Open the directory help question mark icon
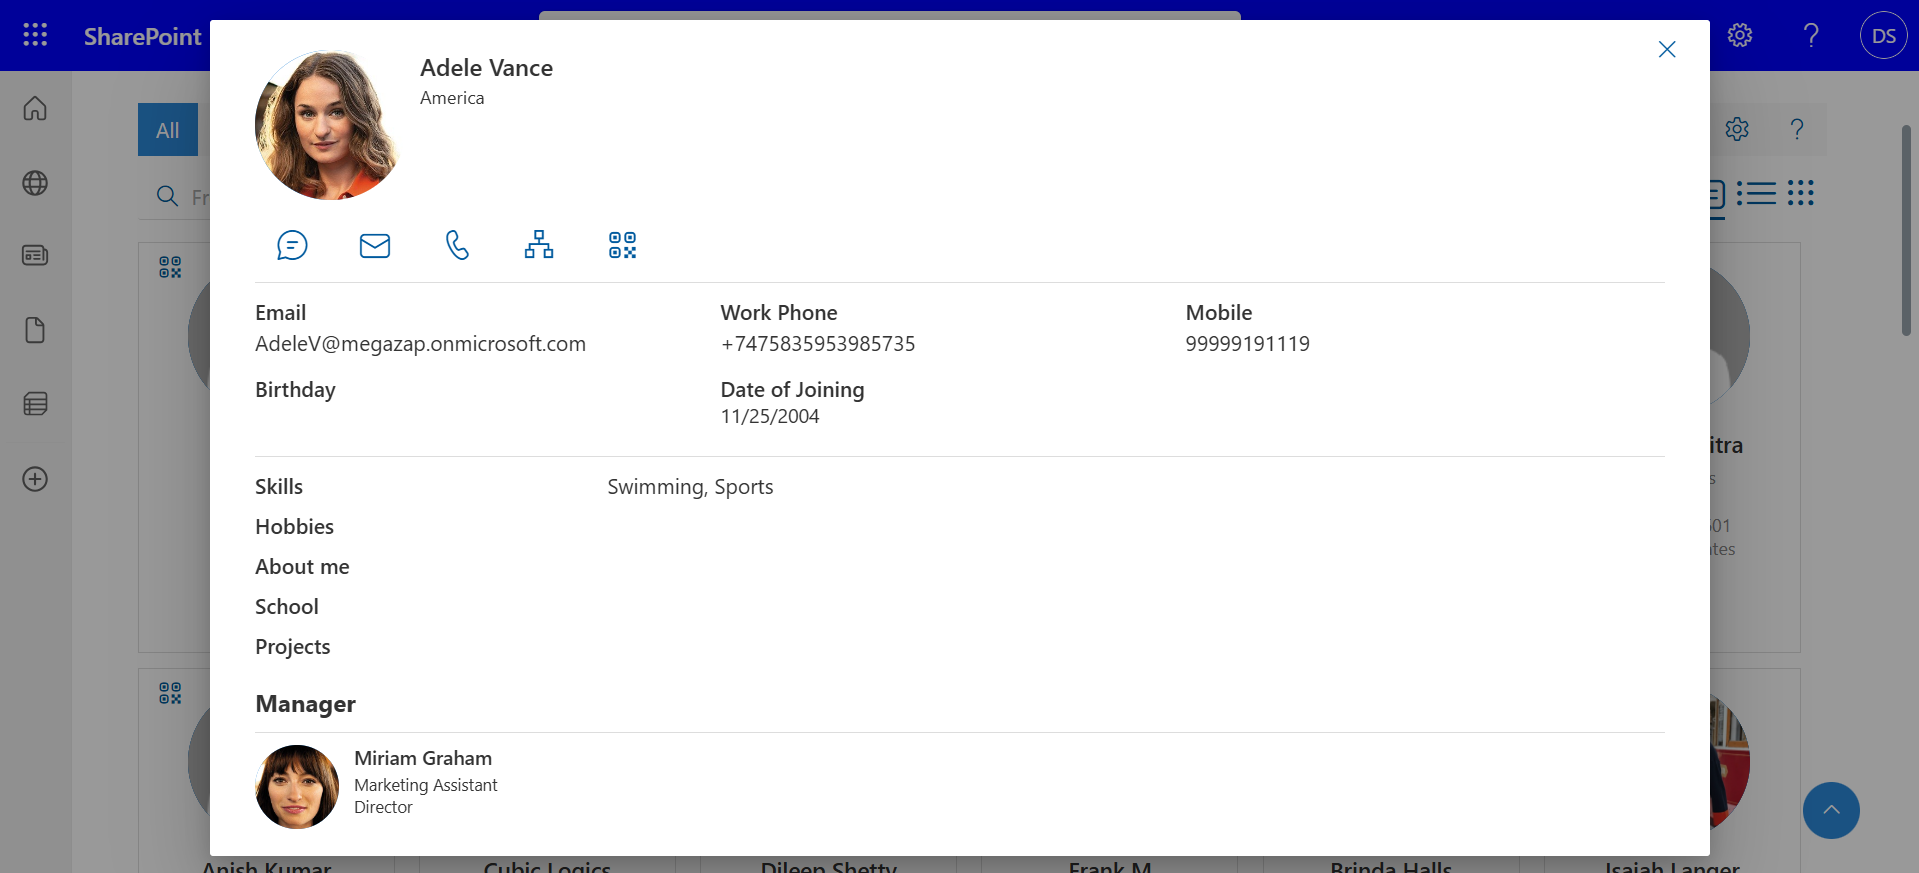1919x873 pixels. 1797,129
